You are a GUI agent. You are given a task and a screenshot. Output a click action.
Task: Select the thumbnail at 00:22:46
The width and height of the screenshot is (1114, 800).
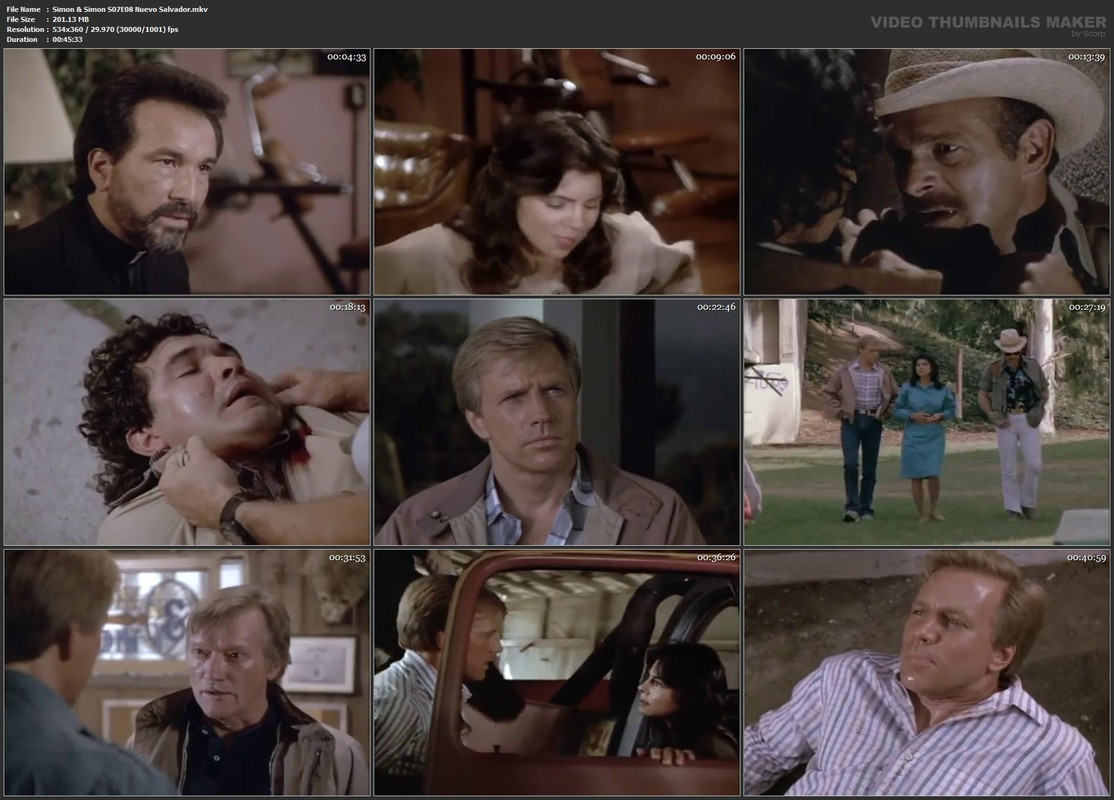557,422
